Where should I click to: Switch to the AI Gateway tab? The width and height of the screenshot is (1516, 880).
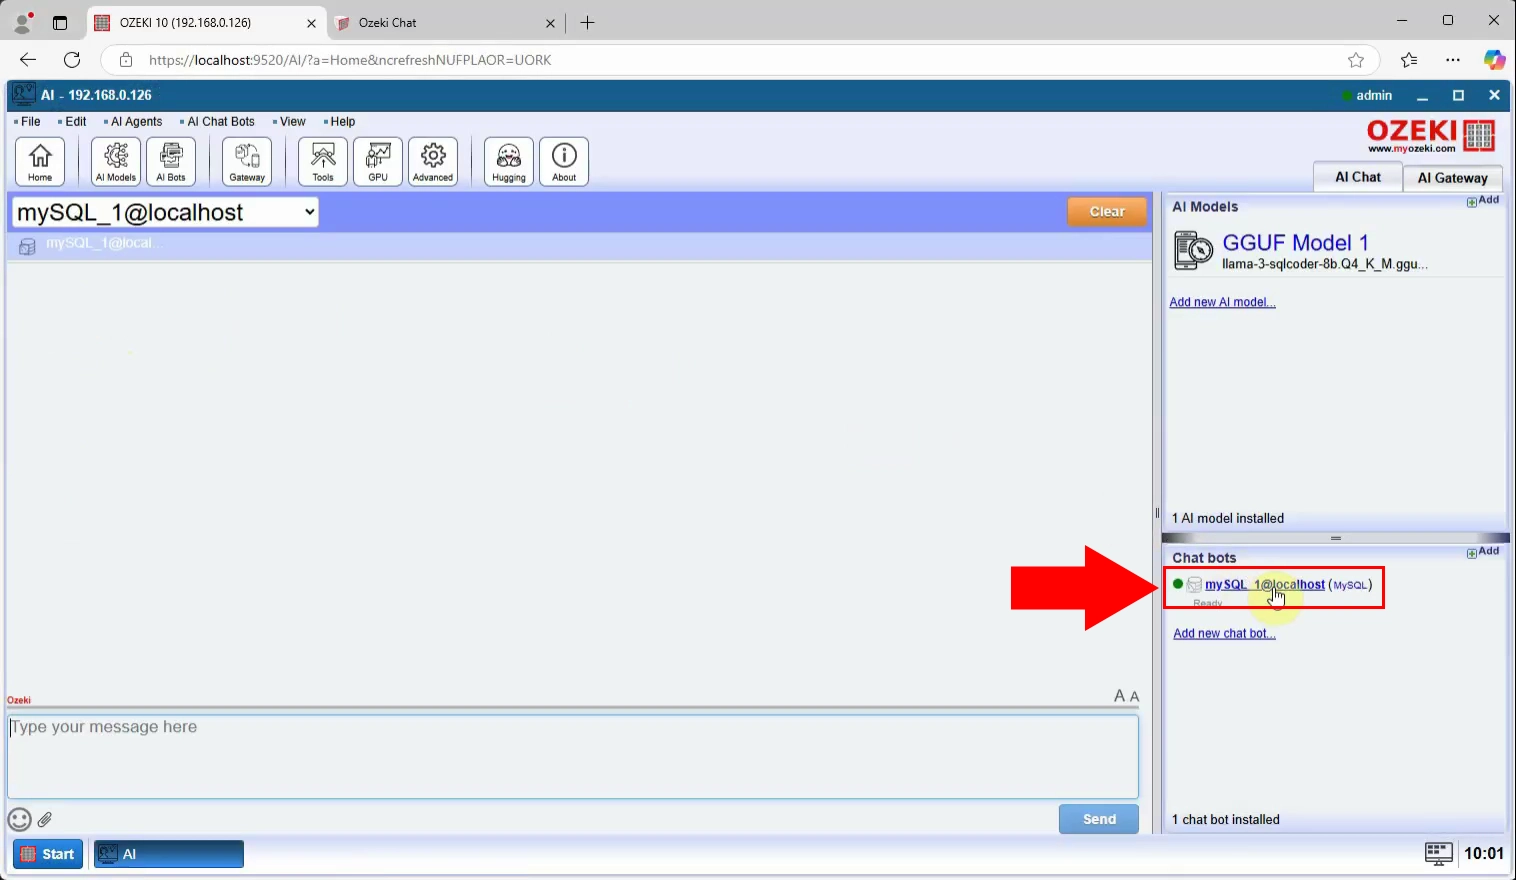coord(1452,178)
